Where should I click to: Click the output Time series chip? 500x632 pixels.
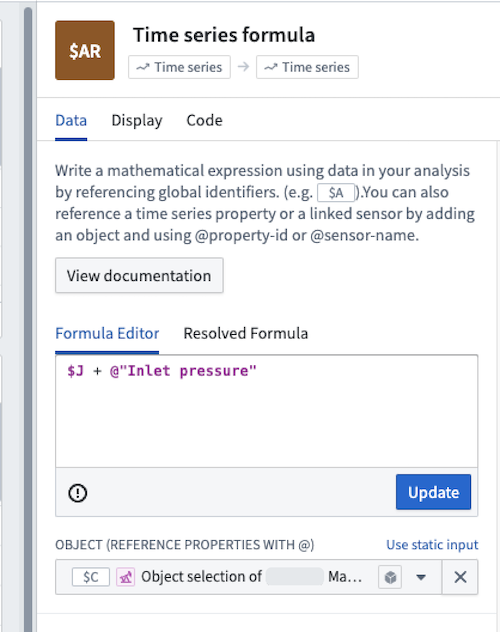pos(307,67)
